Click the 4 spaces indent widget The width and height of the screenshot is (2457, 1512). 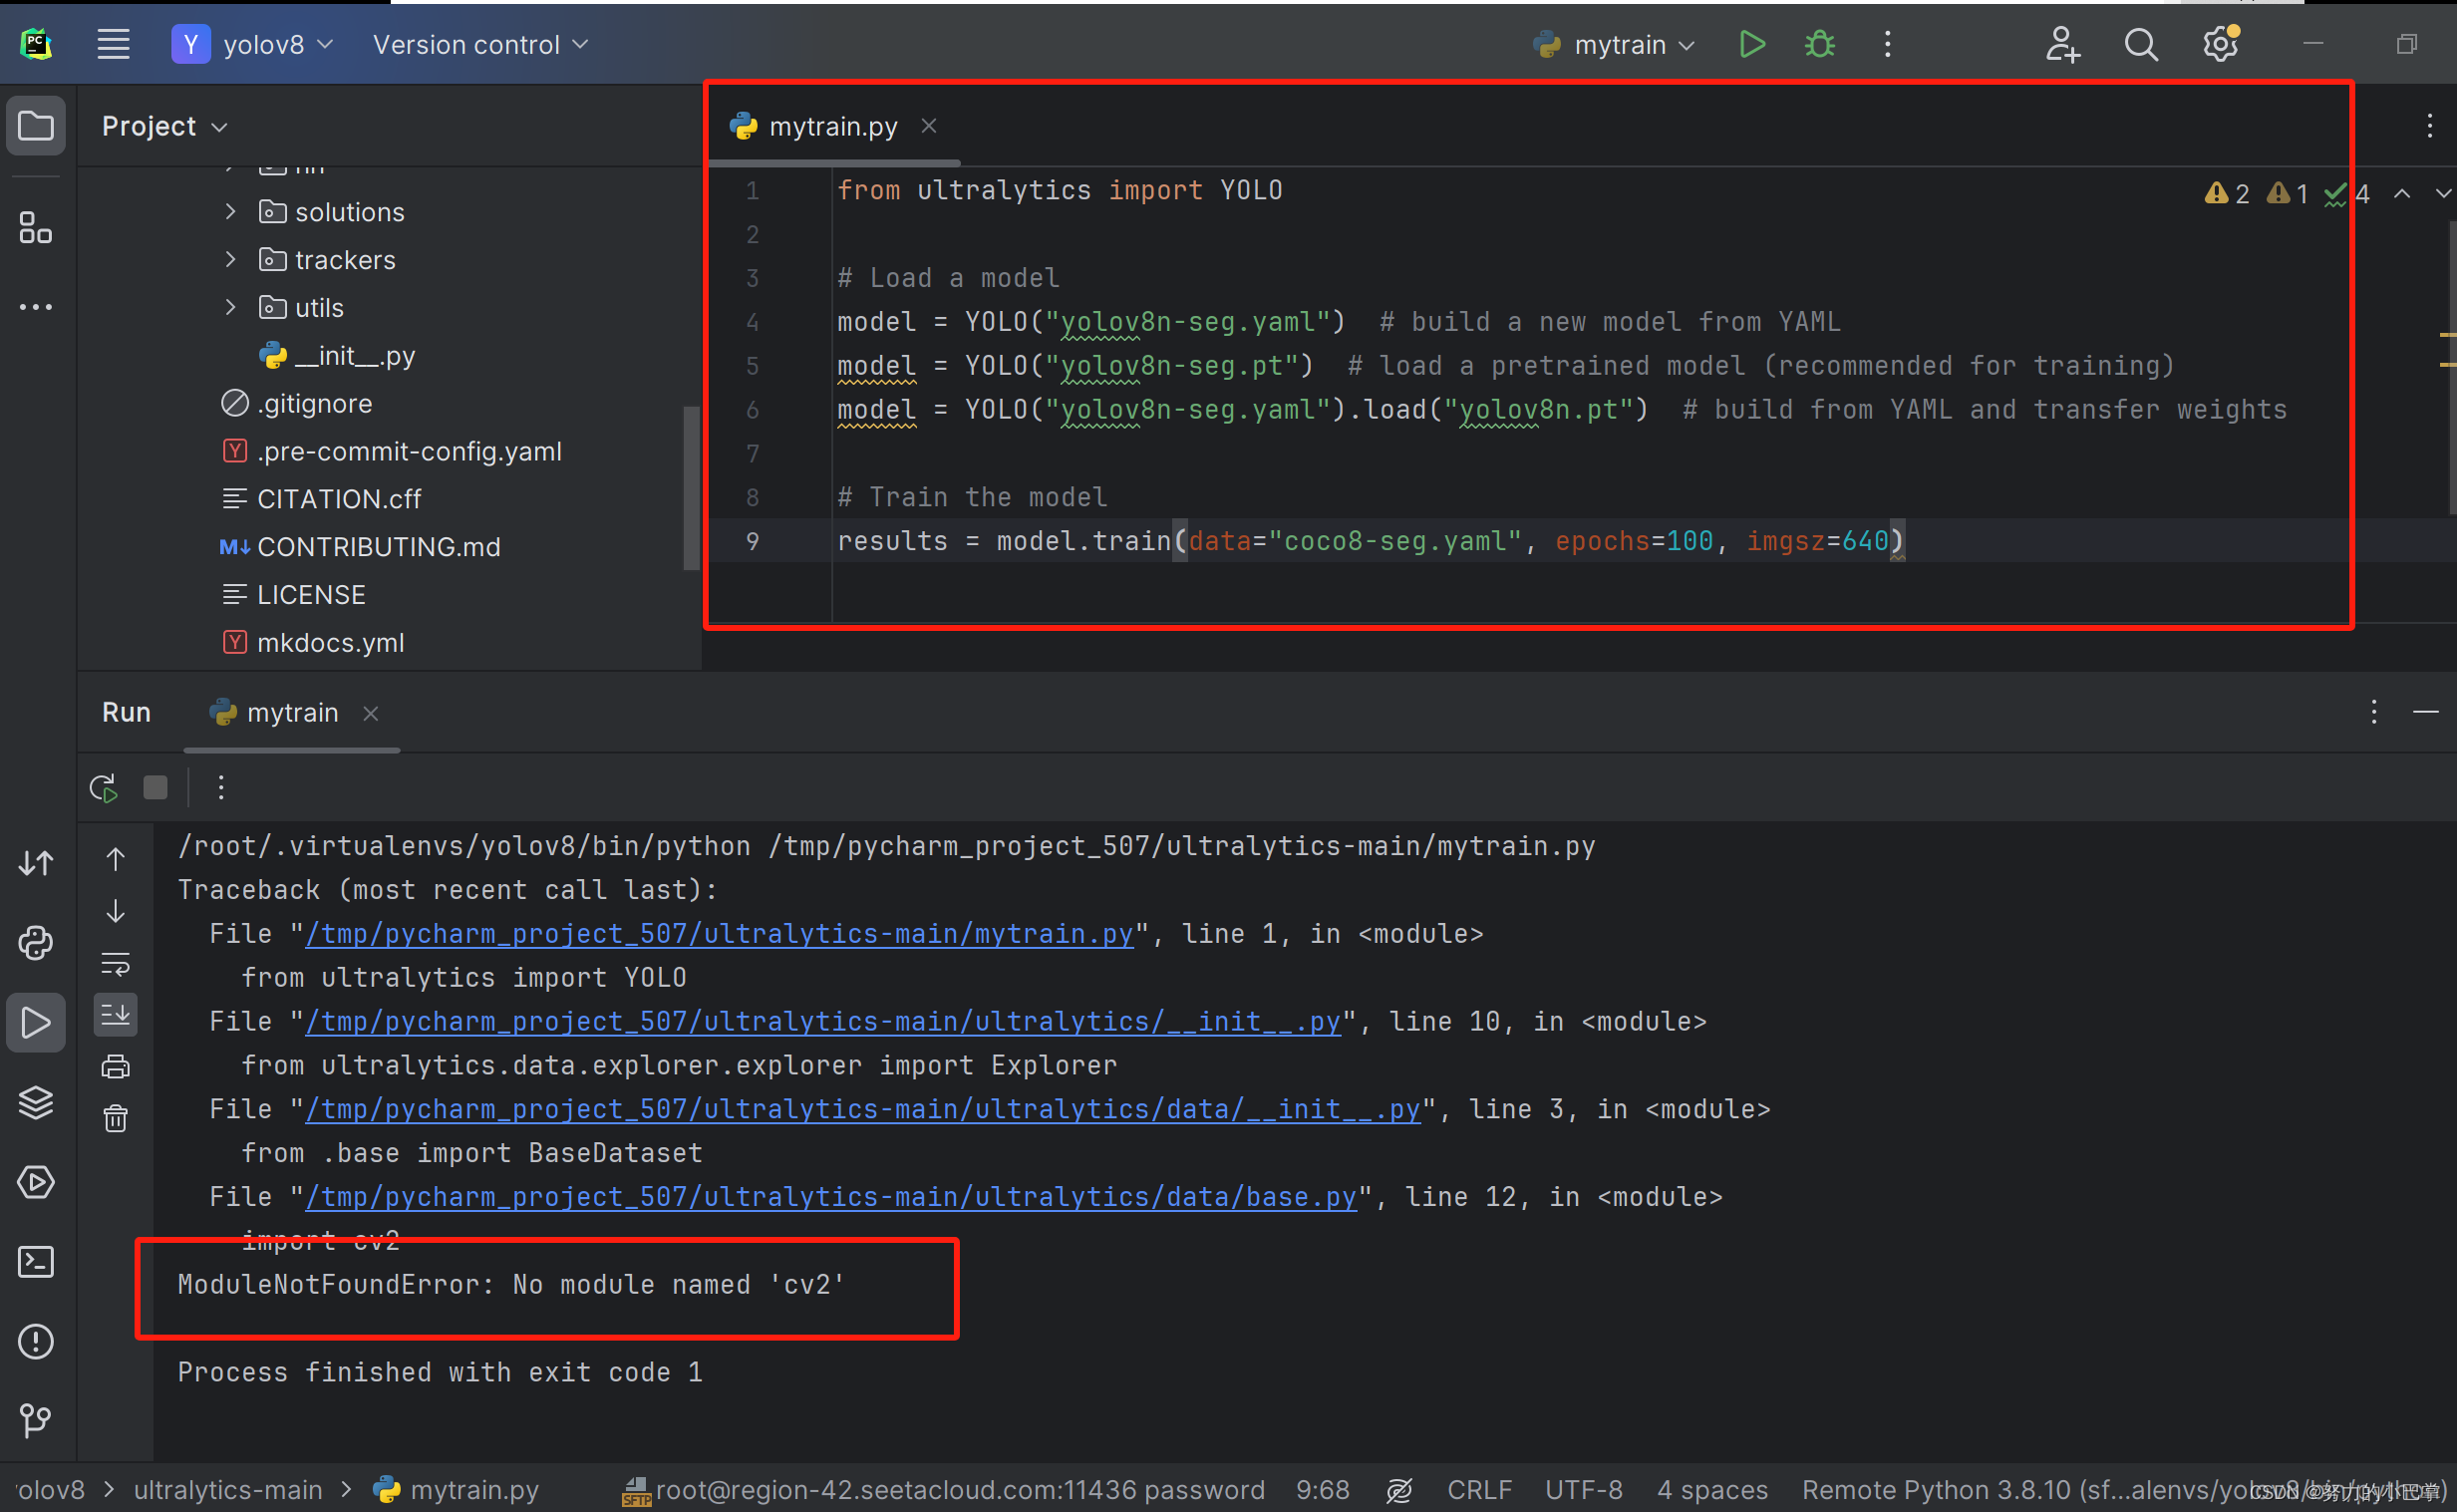1711,1490
